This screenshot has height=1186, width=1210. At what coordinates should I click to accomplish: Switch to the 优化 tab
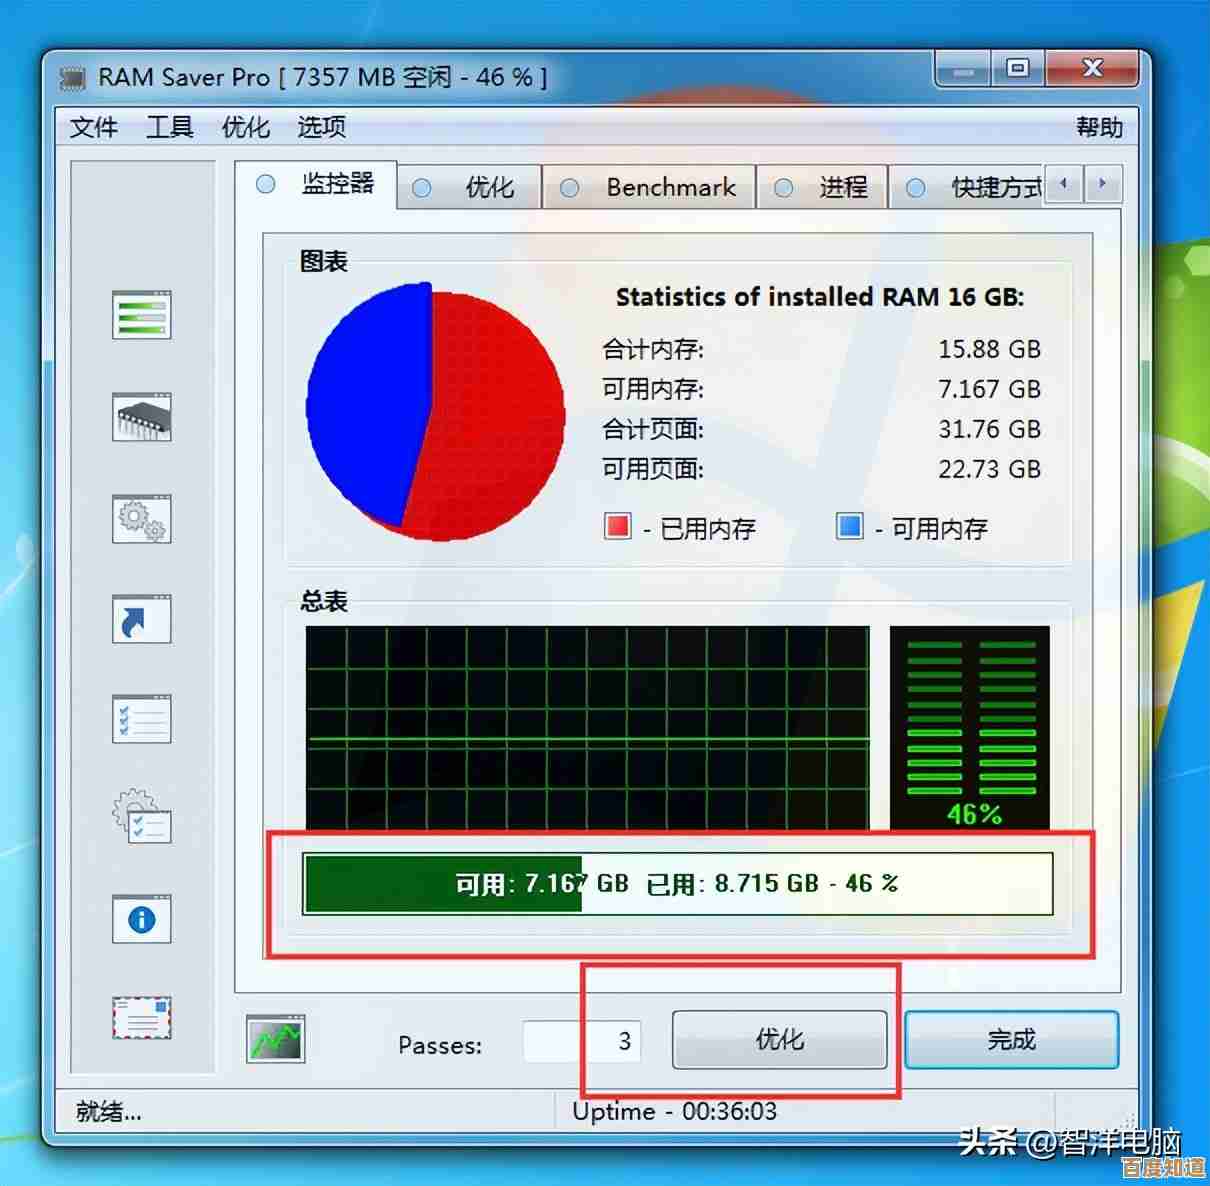coord(488,188)
